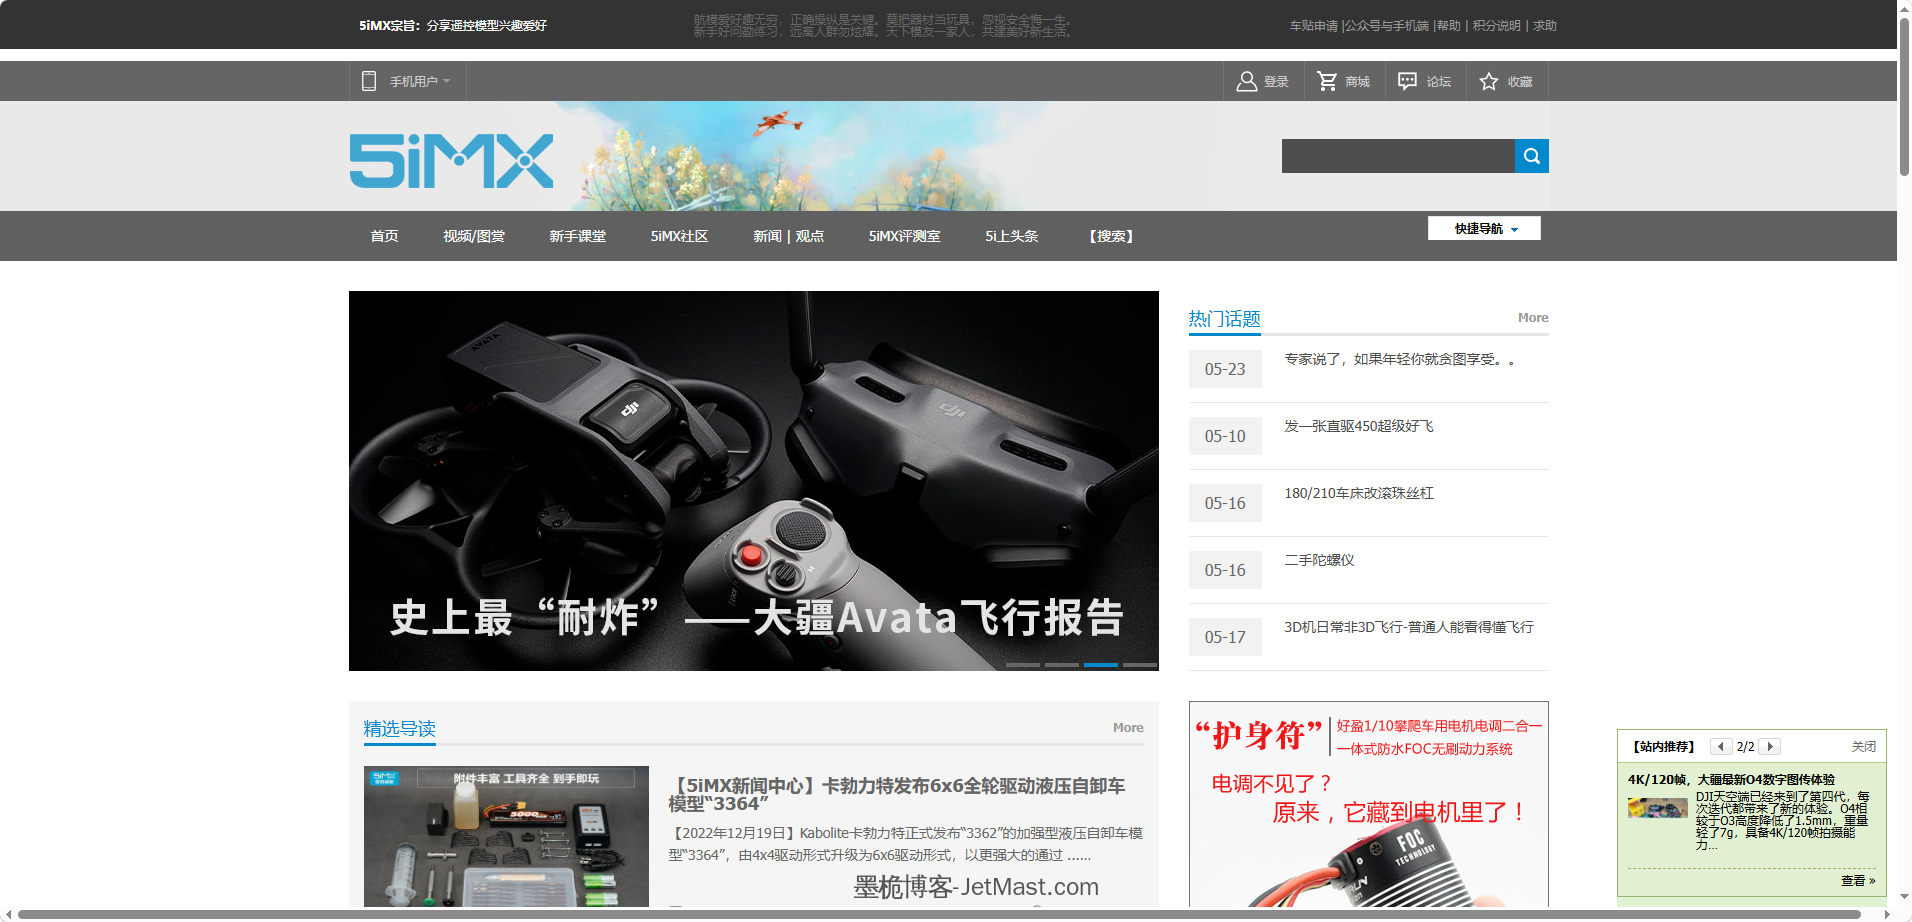The width and height of the screenshot is (1912, 922).
Task: Click the phone icon beside 手机用户
Action: 369,81
